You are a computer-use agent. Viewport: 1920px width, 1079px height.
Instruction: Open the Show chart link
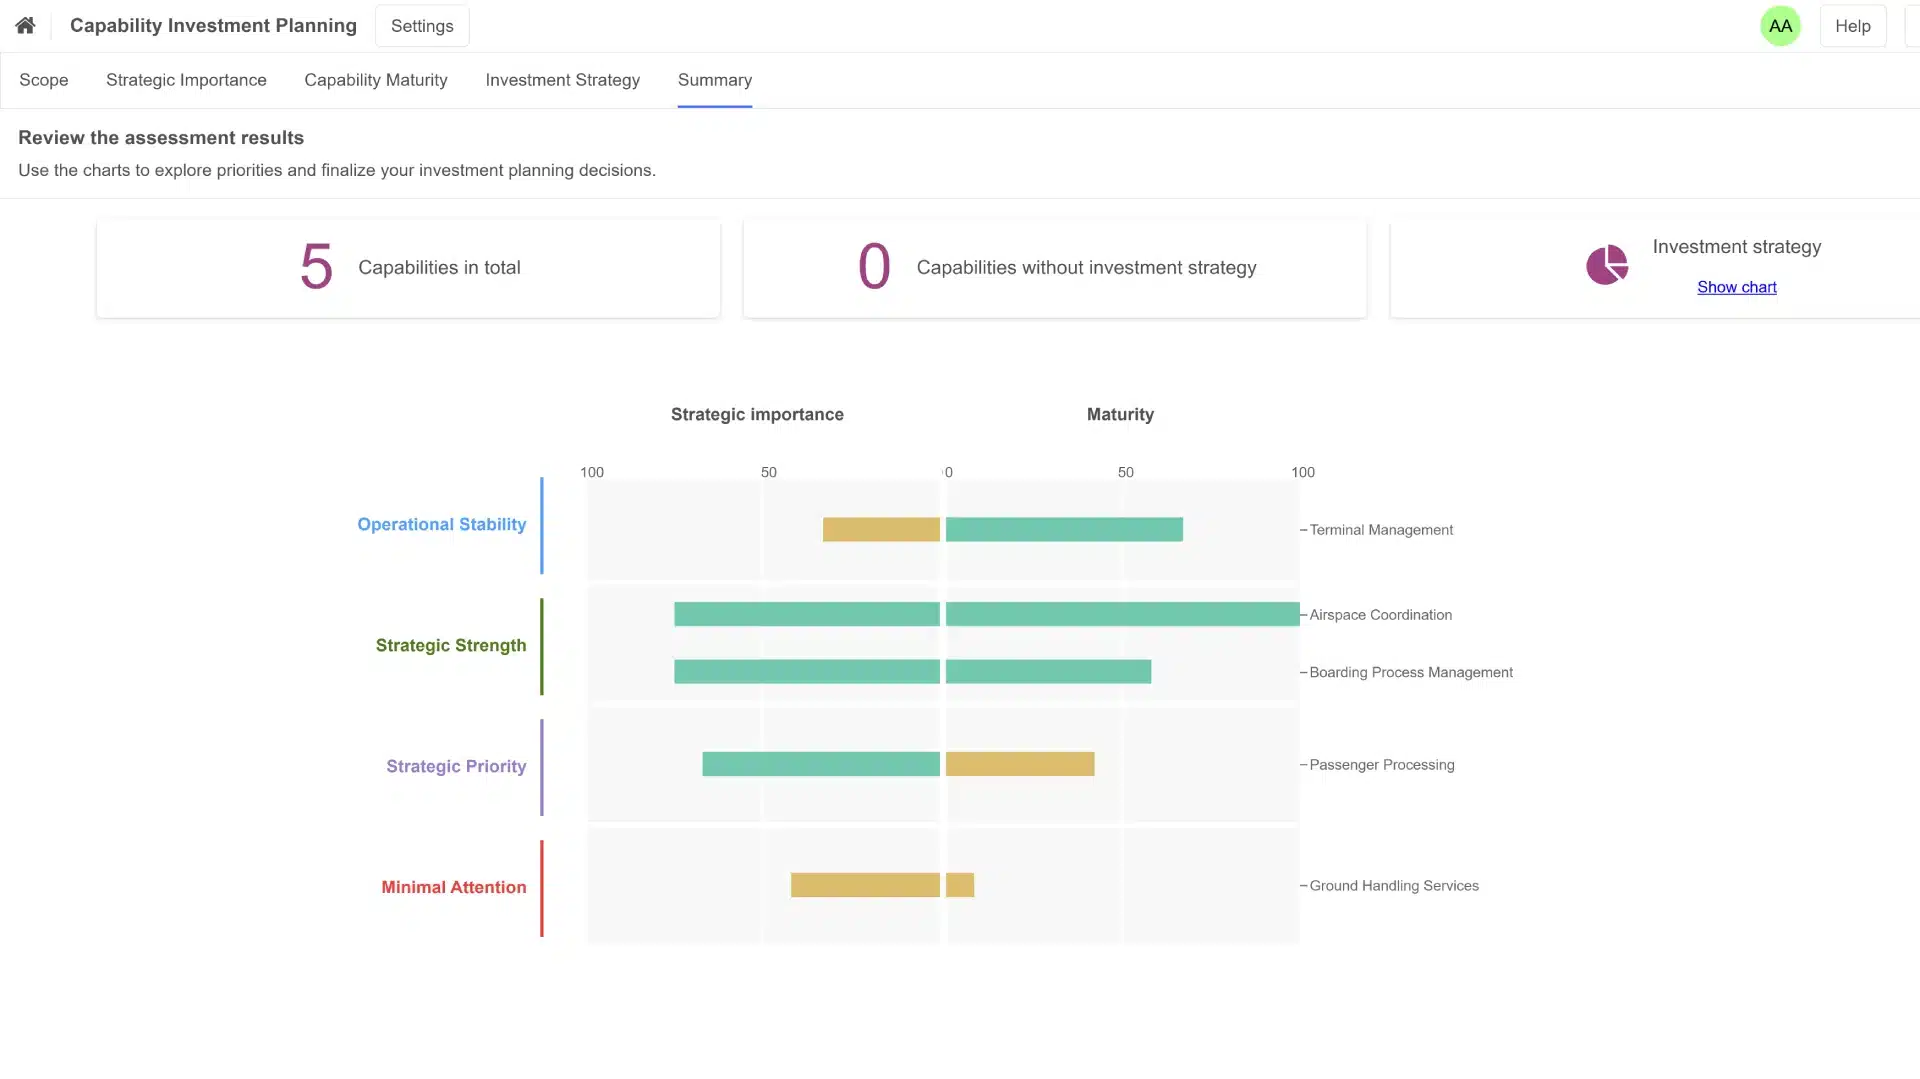click(1736, 287)
